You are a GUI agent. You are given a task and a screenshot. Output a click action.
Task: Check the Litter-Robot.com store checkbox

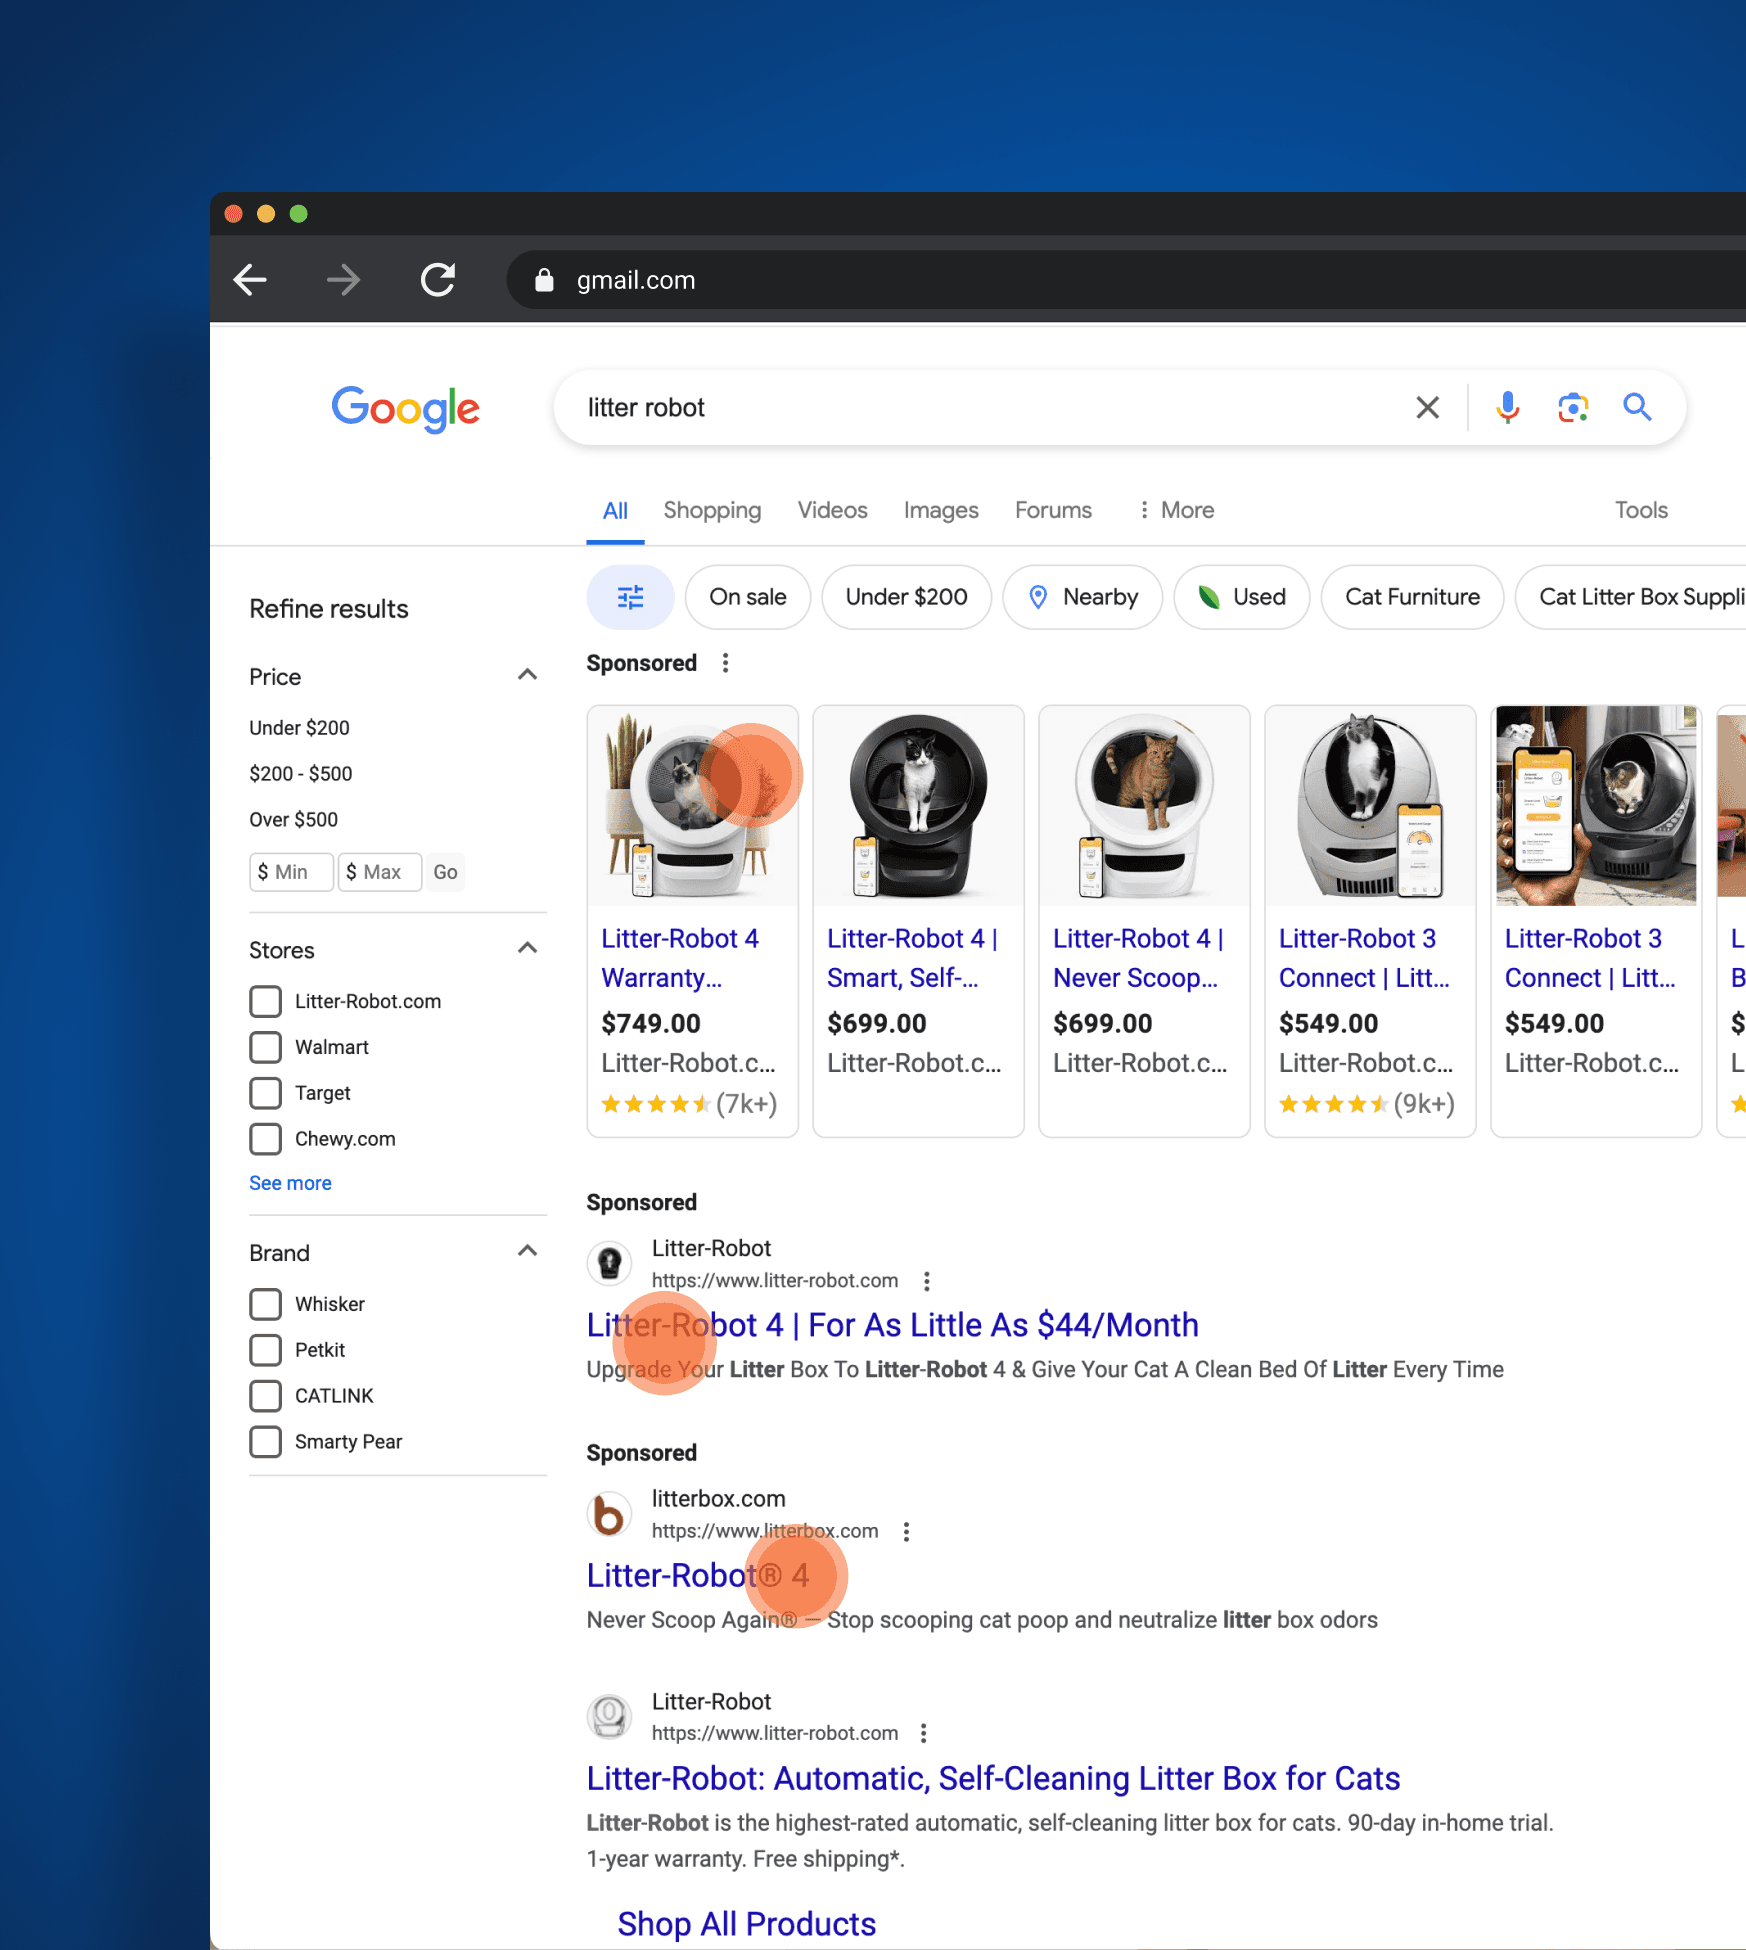pos(265,1001)
